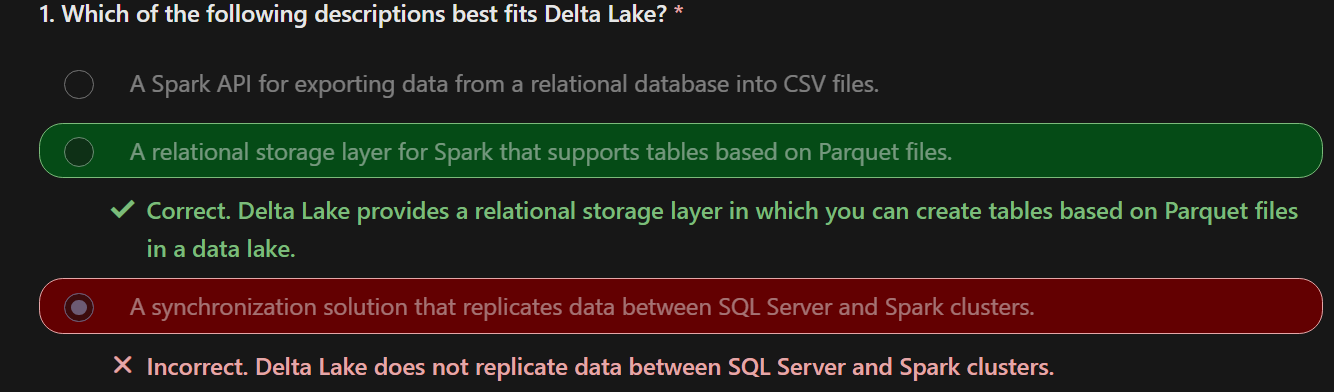The height and width of the screenshot is (392, 1334).
Task: Click the red required asterisk after the question
Action: tap(679, 17)
